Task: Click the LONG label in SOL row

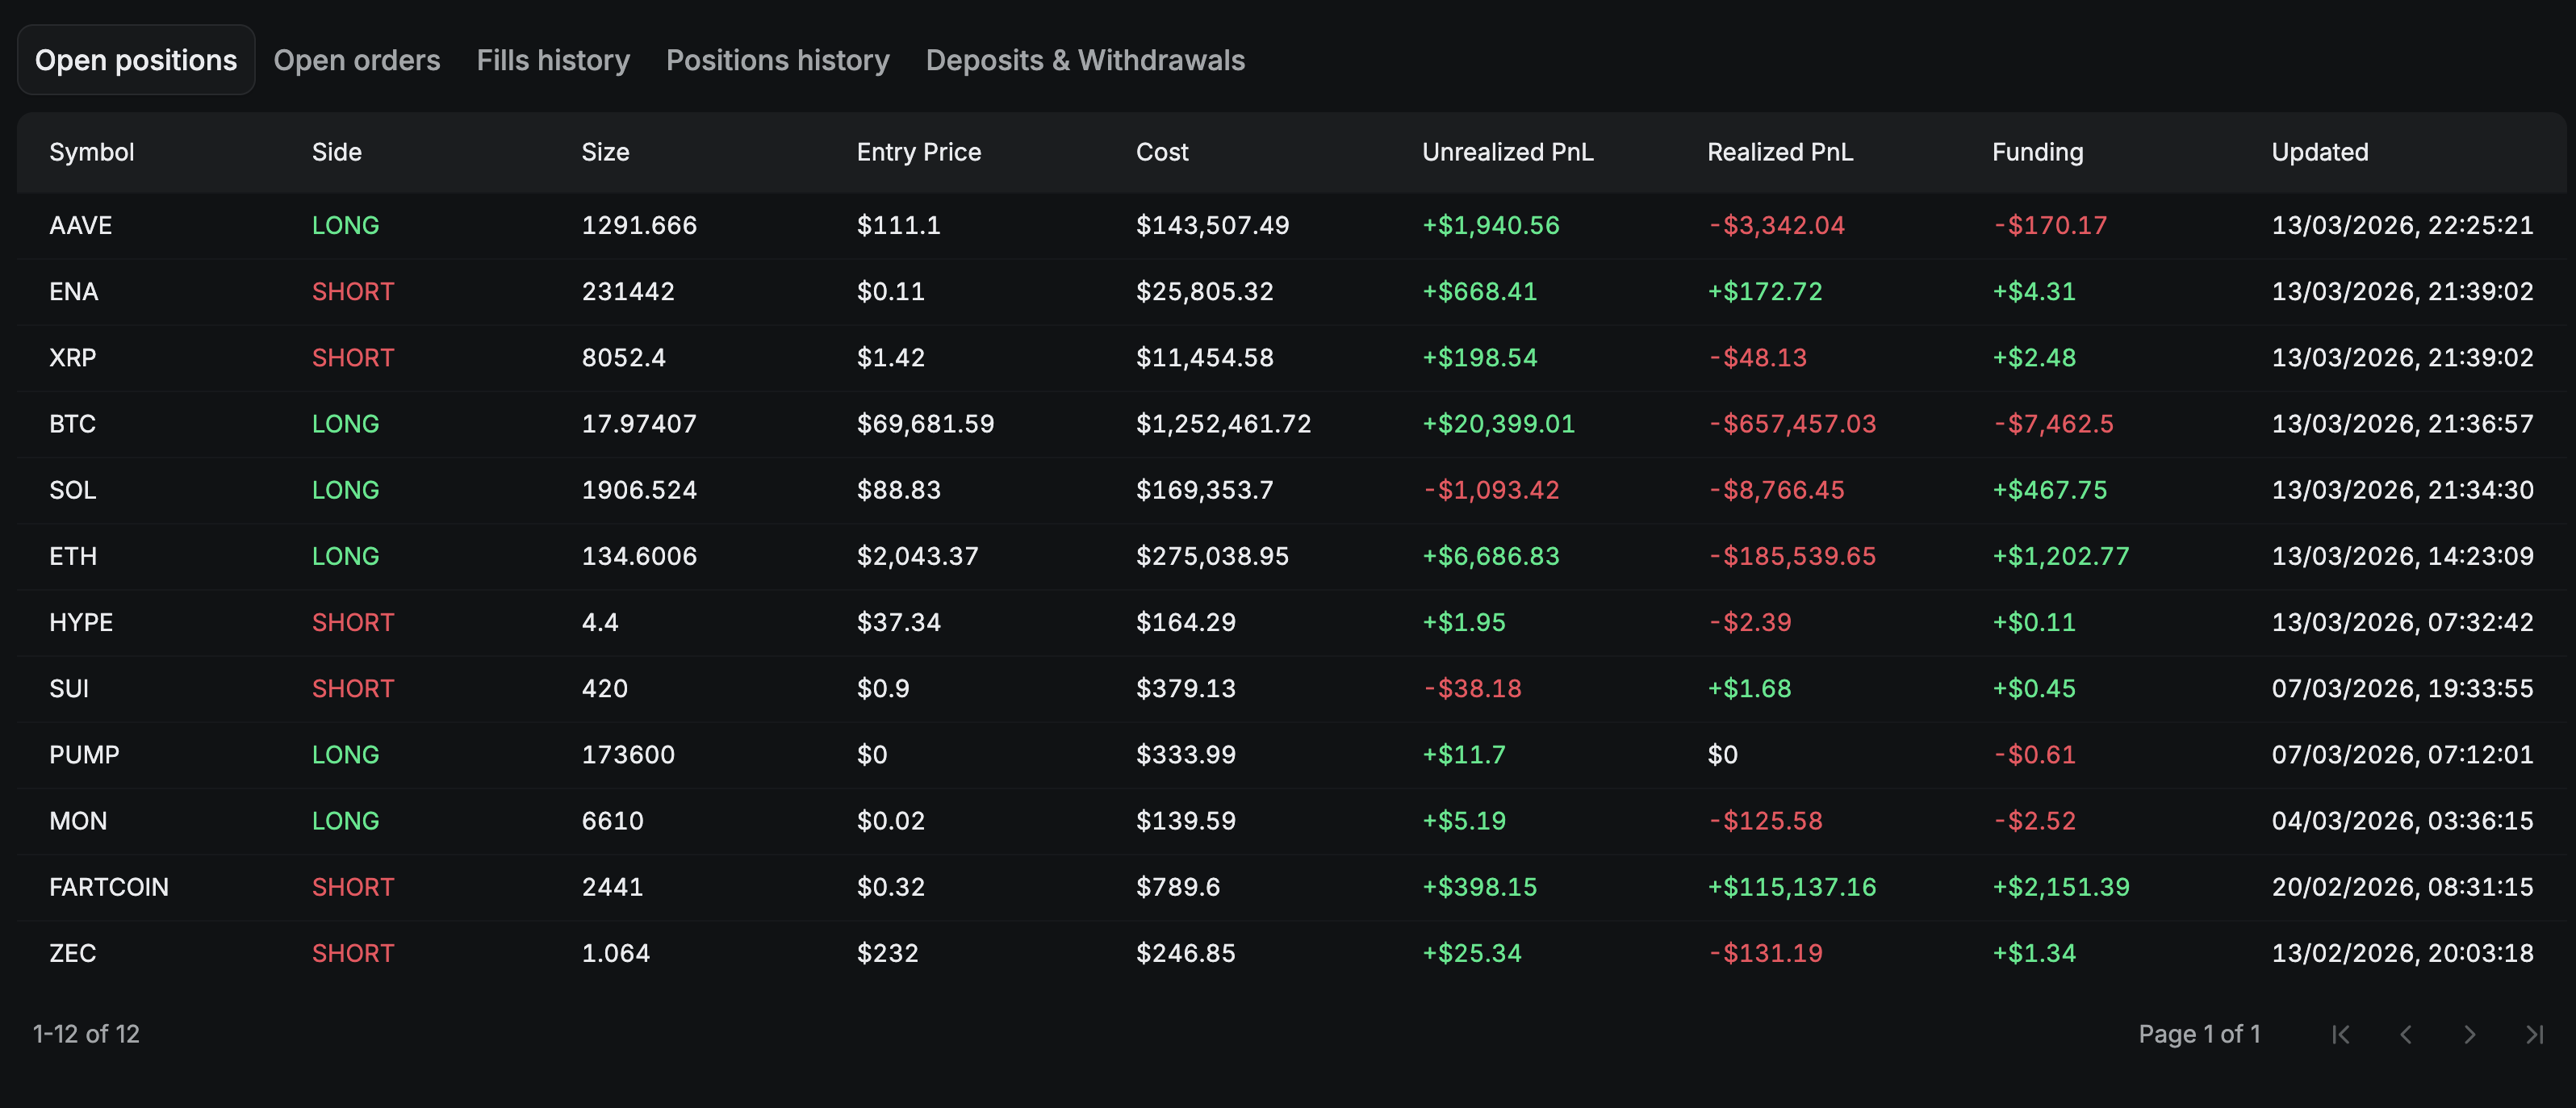Action: [346, 490]
